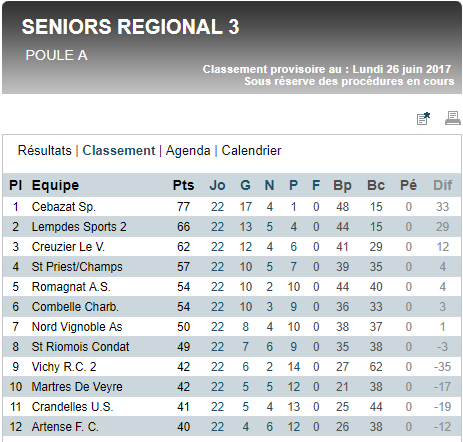Click the Creuzier Le V. team name
The height and width of the screenshot is (442, 463).
(x=68, y=247)
